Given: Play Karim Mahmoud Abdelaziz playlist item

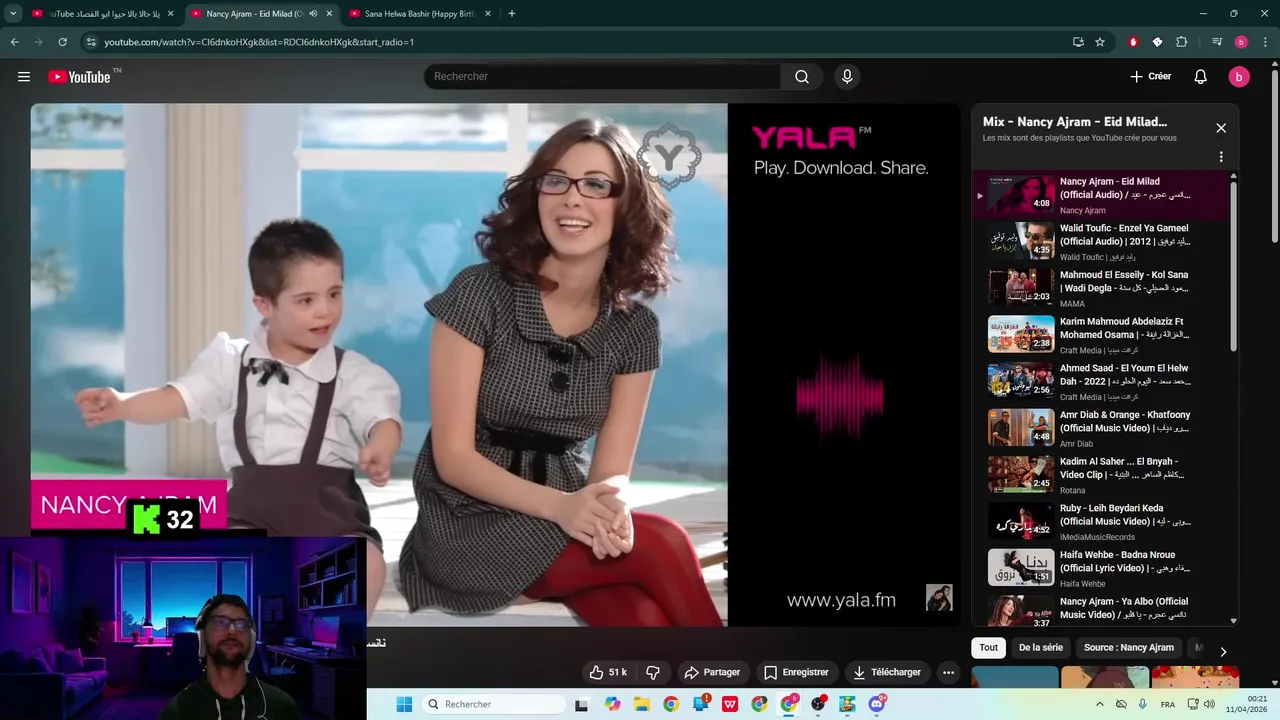Looking at the screenshot, I should (1102, 335).
